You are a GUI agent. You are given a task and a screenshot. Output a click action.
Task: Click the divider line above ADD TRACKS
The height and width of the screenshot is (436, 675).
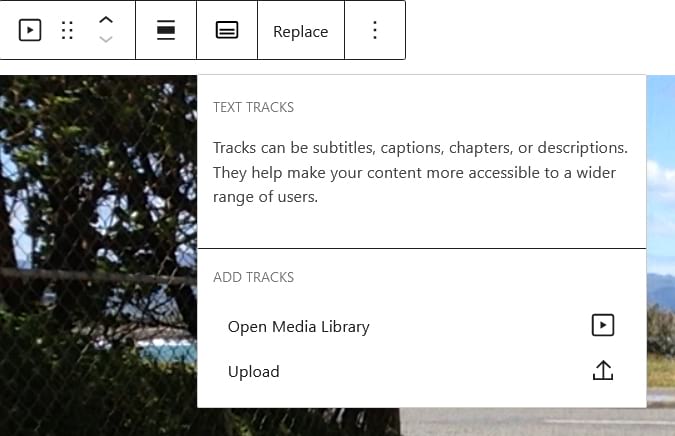pos(421,248)
